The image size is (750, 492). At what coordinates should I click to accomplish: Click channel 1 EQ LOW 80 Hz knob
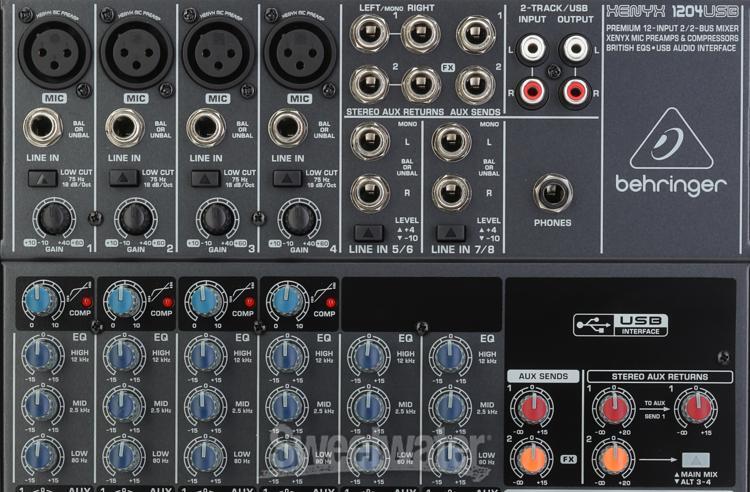click(42, 456)
